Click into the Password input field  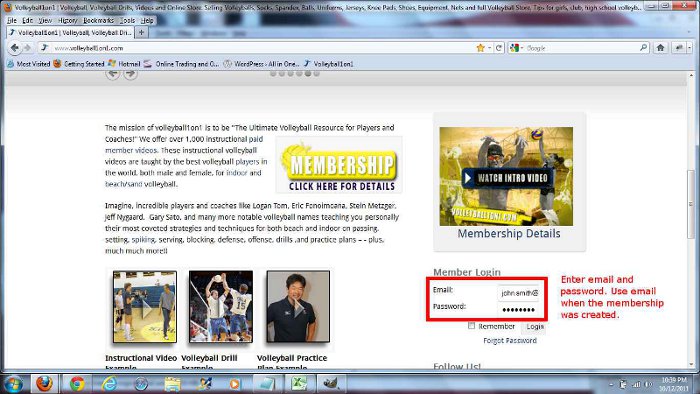(x=518, y=309)
